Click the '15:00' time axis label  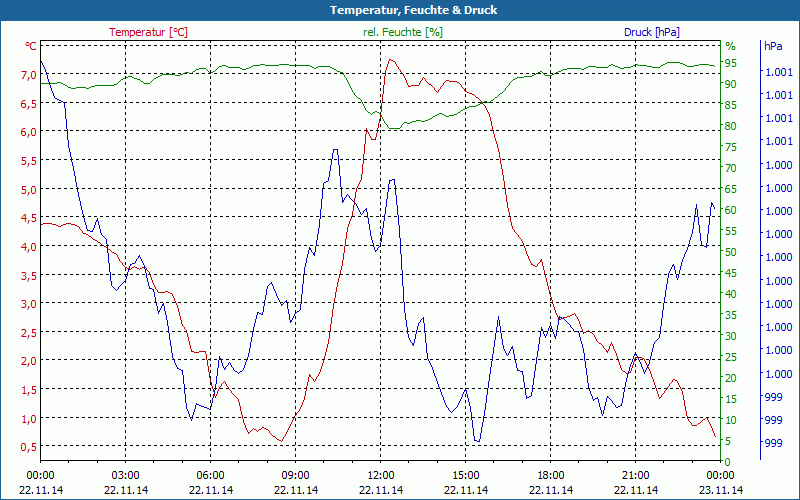(465, 476)
